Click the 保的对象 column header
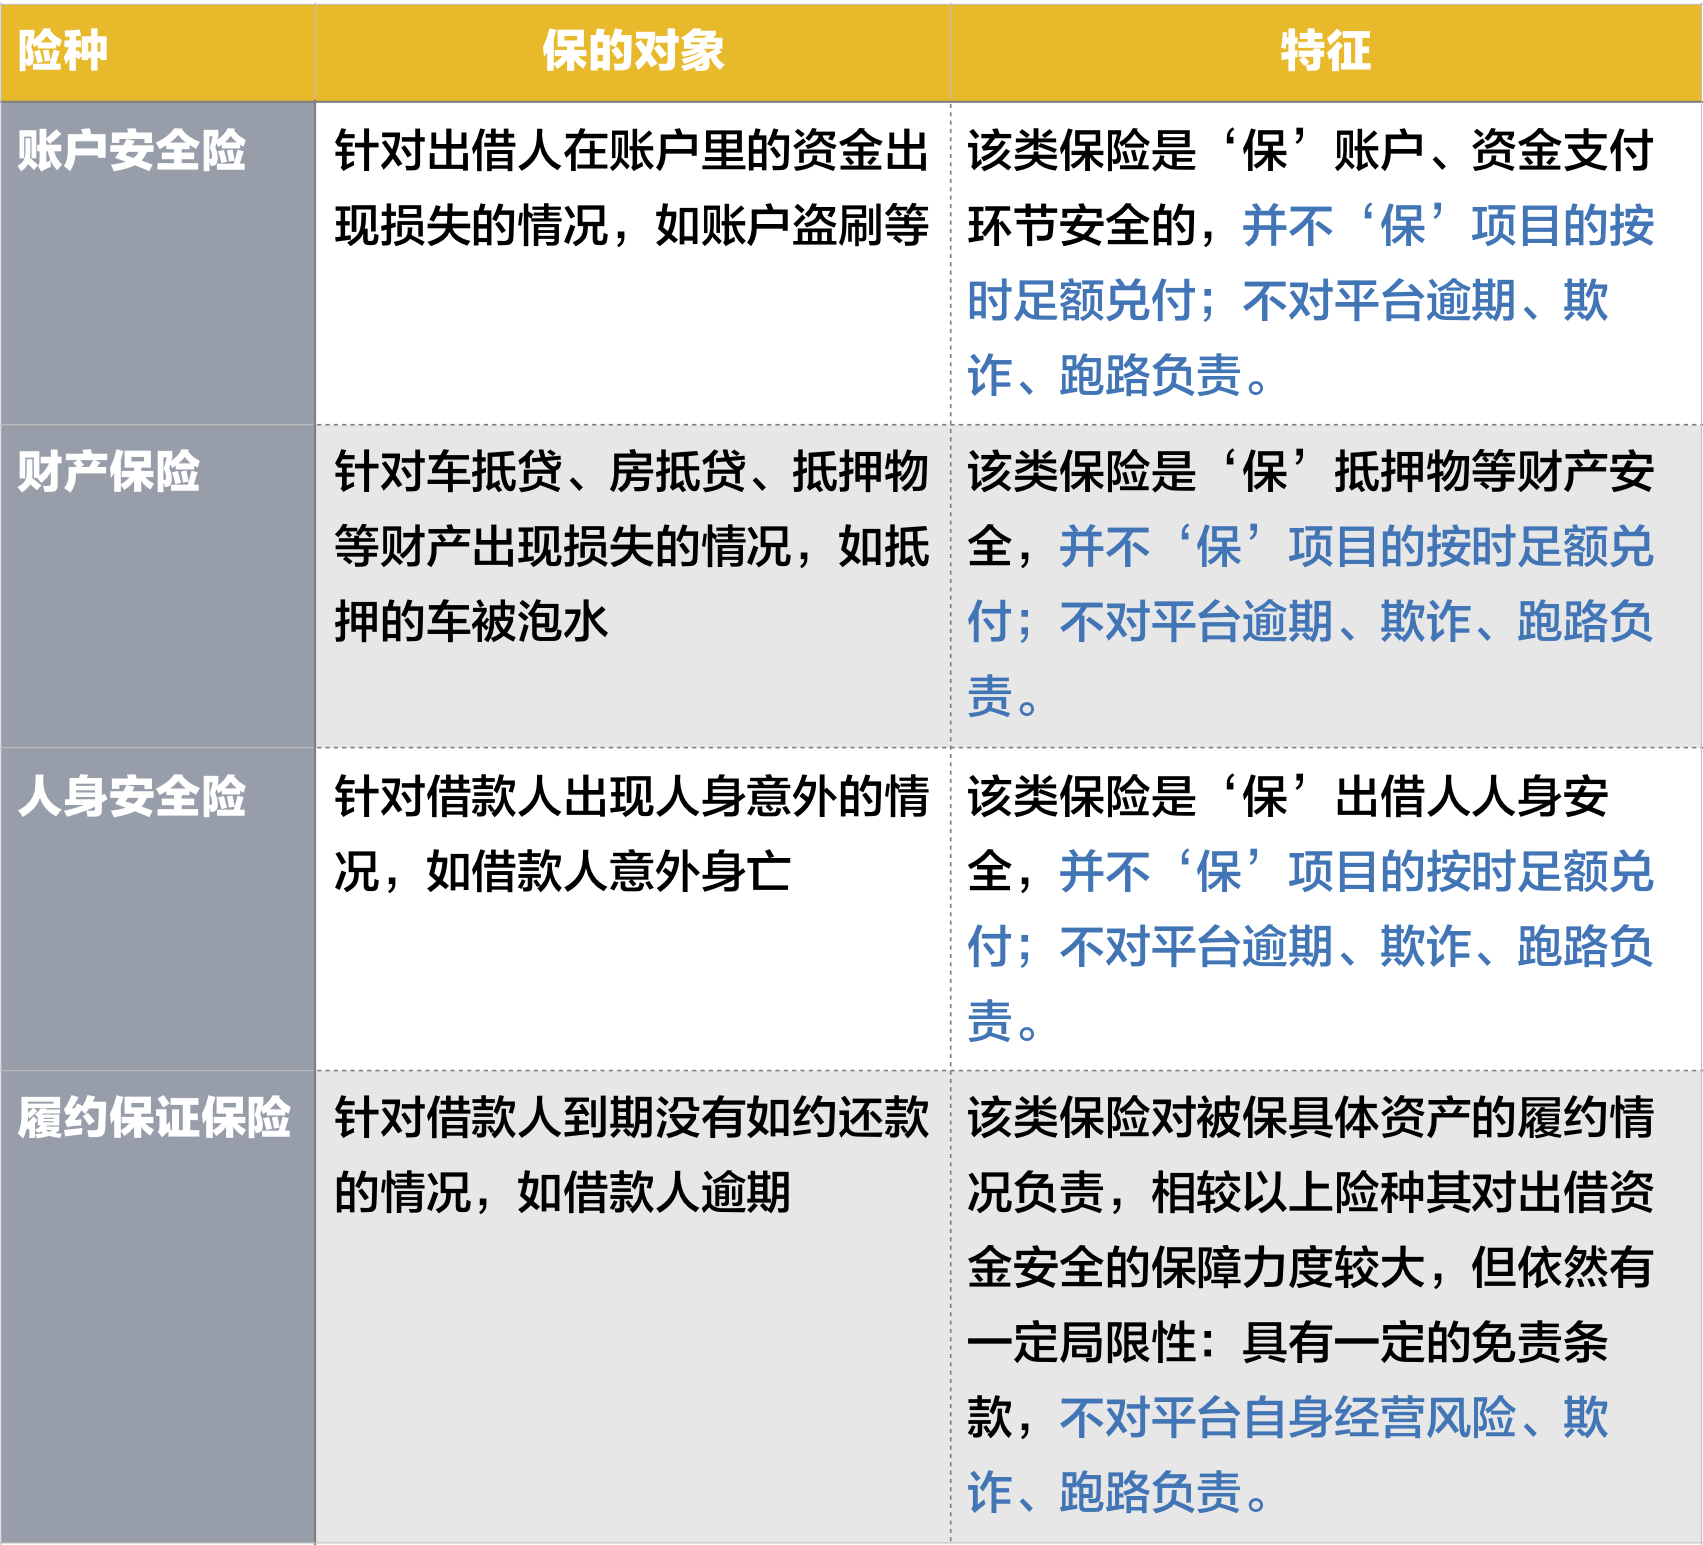Viewport: 1703px width, 1545px height. coord(632,51)
